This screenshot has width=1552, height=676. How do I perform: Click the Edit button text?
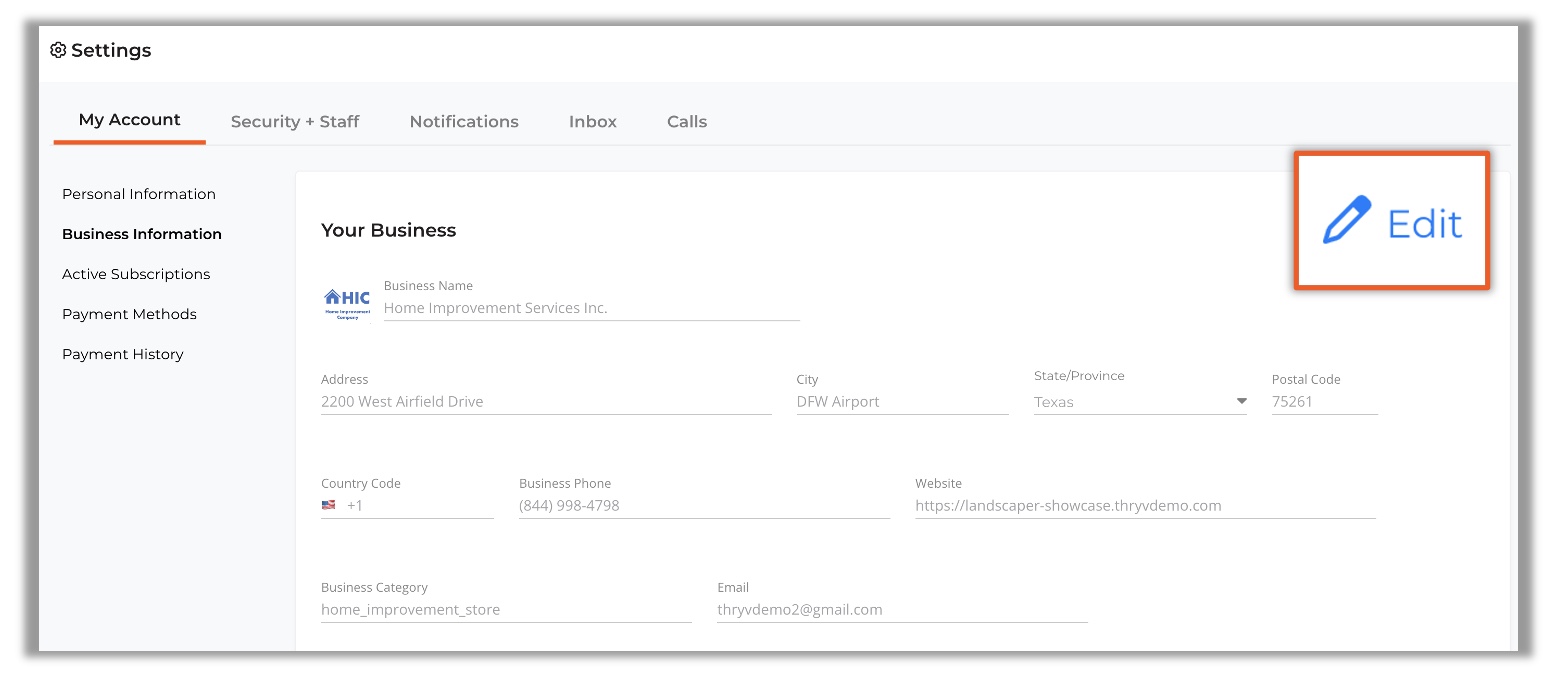(1425, 223)
